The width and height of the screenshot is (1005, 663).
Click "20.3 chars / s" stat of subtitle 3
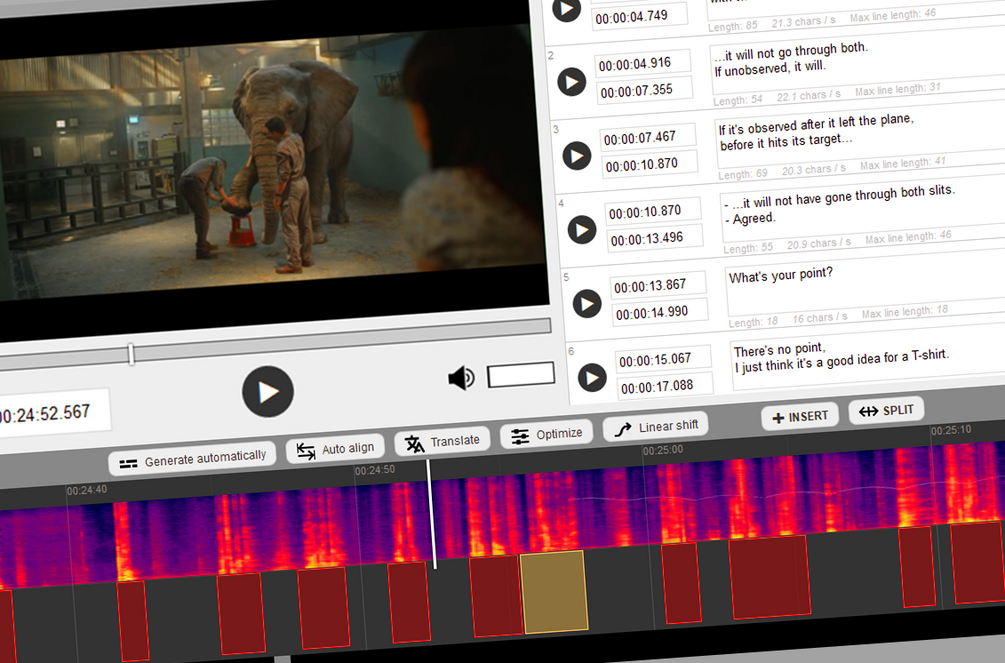click(x=813, y=171)
